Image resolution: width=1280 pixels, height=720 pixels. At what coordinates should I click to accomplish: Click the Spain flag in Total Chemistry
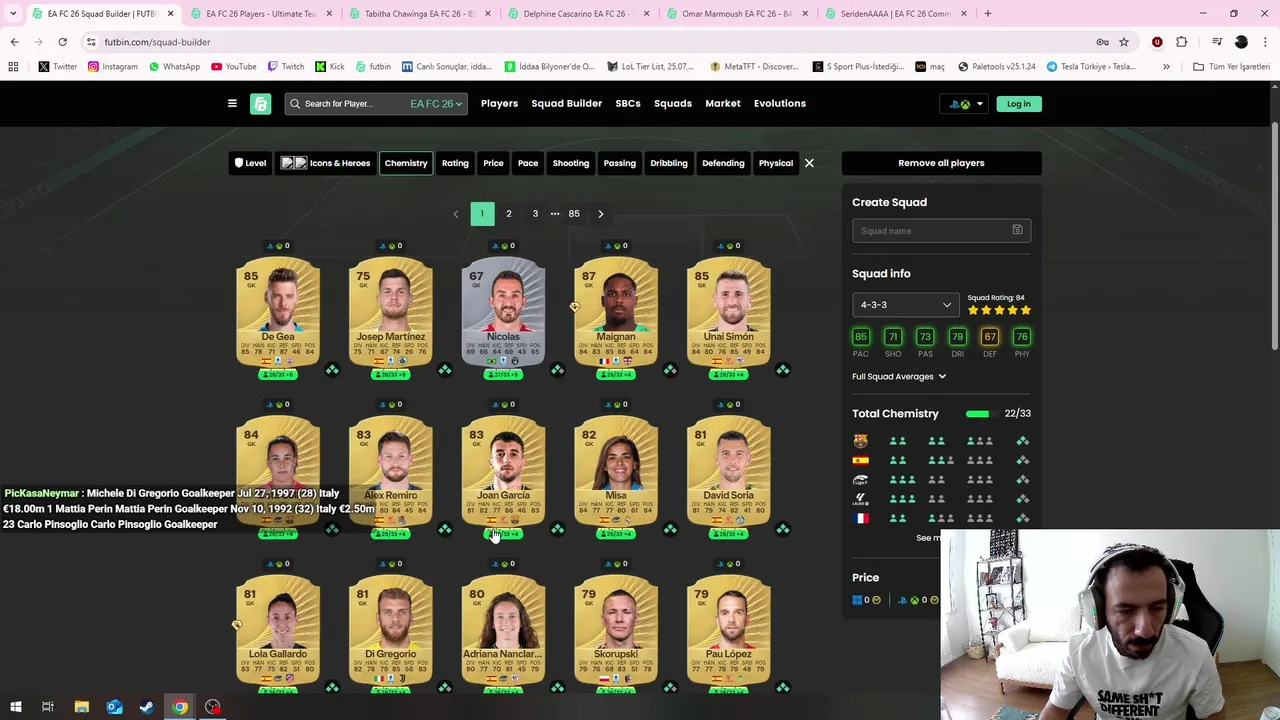[860, 460]
